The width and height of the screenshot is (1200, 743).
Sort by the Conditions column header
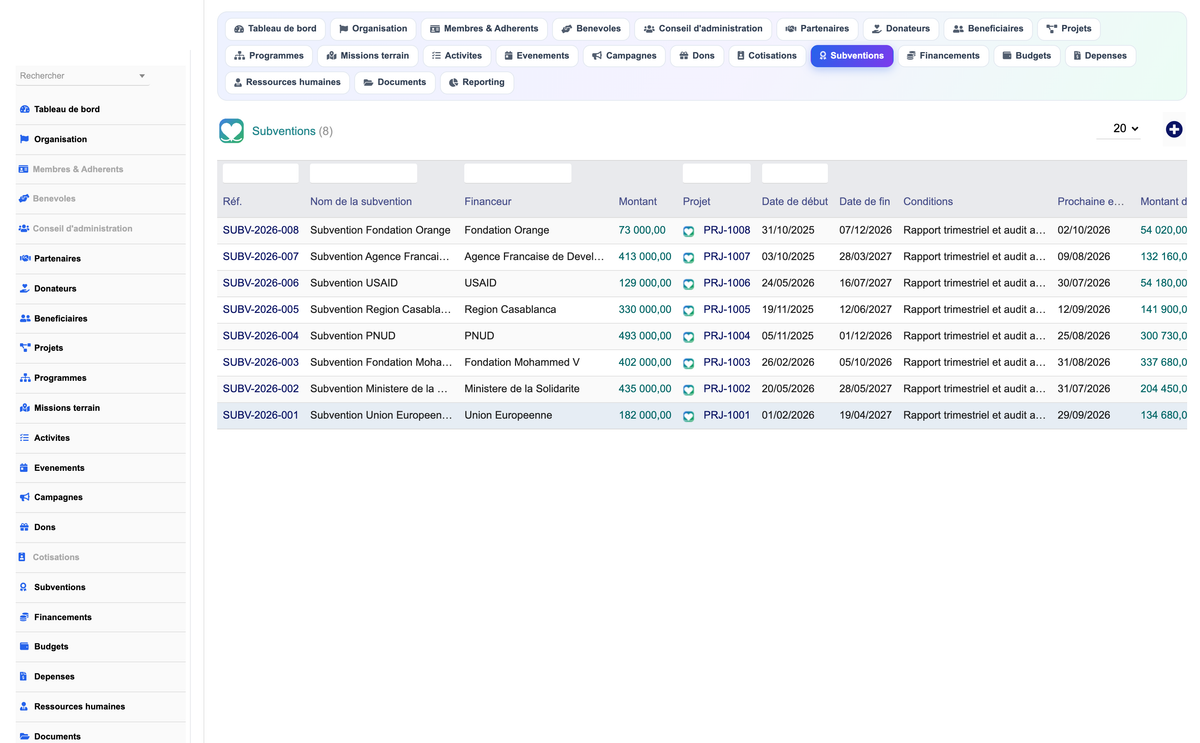point(928,201)
